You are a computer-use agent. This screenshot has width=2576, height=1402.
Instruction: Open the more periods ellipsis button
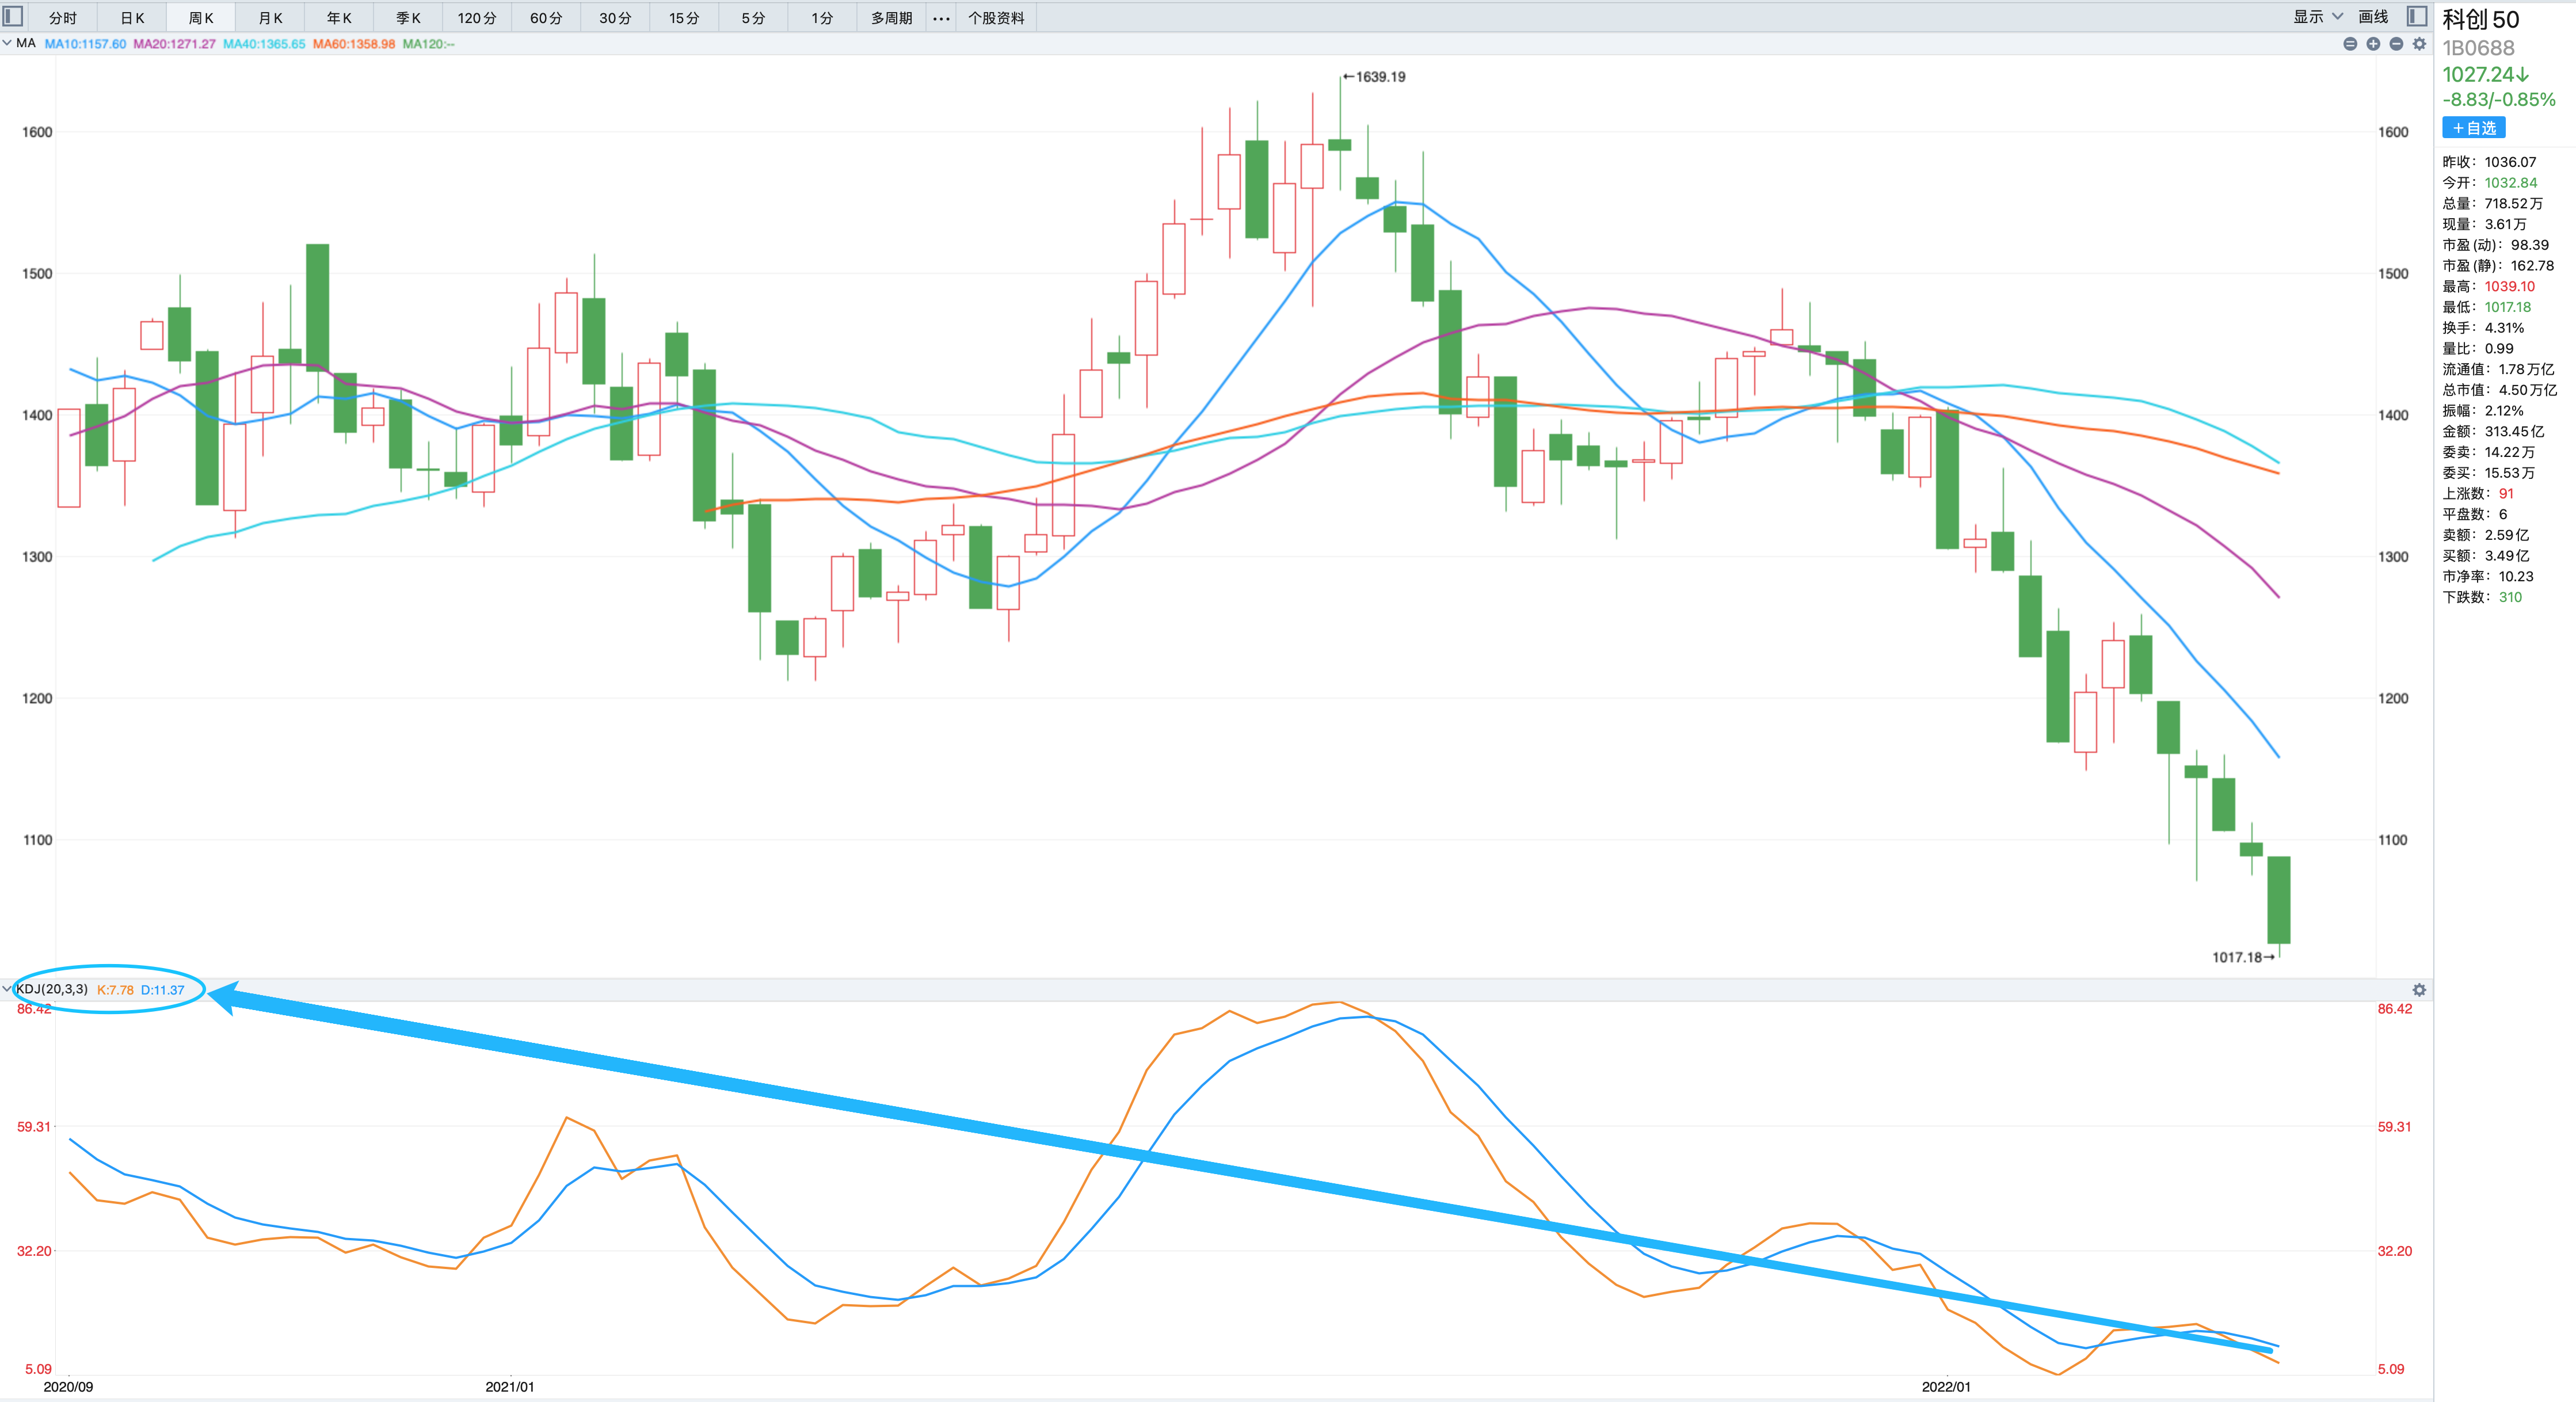[x=940, y=18]
